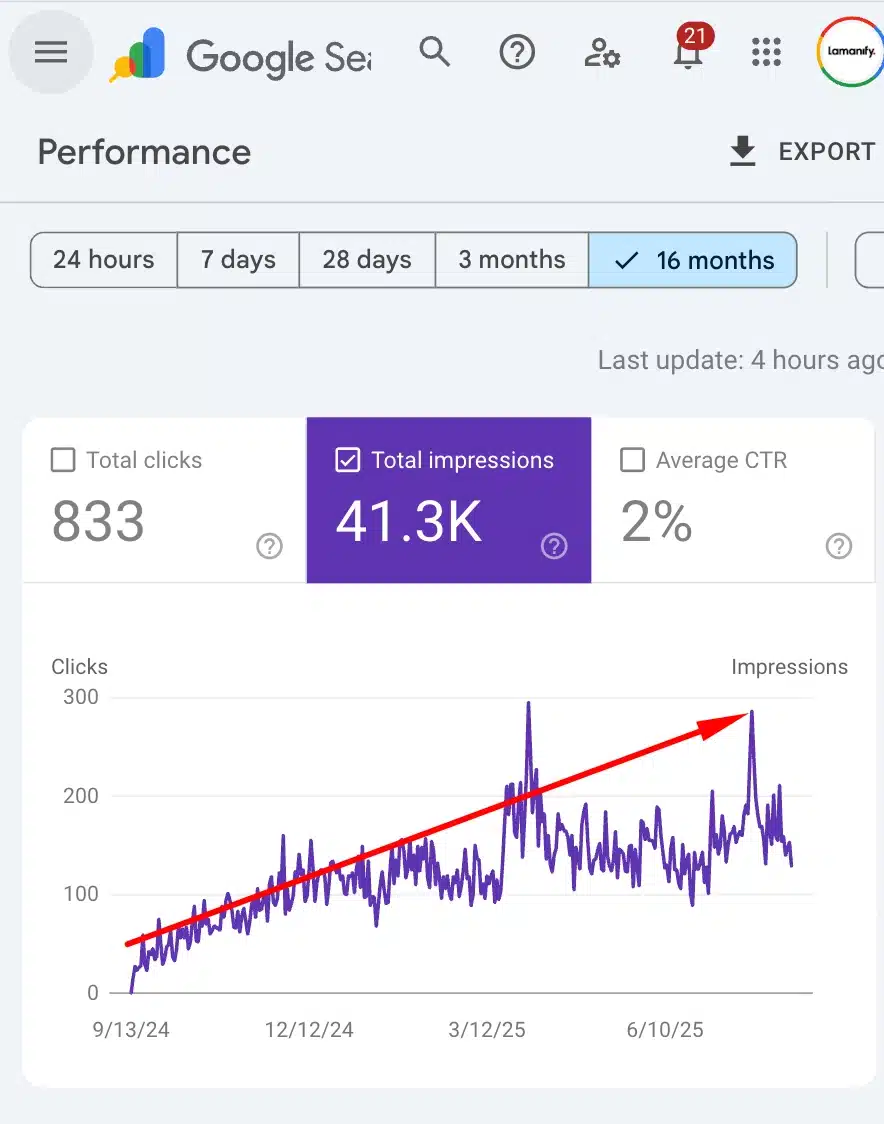The image size is (884, 1124).
Task: Enable the Total clicks checkbox
Action: [x=63, y=460]
